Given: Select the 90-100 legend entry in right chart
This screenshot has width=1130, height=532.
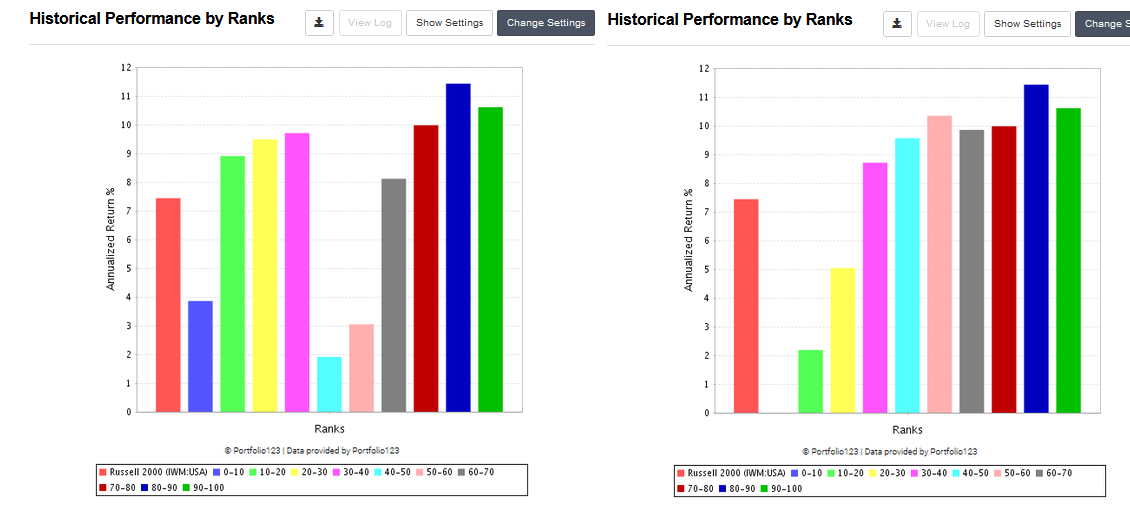Looking at the screenshot, I should (x=781, y=489).
